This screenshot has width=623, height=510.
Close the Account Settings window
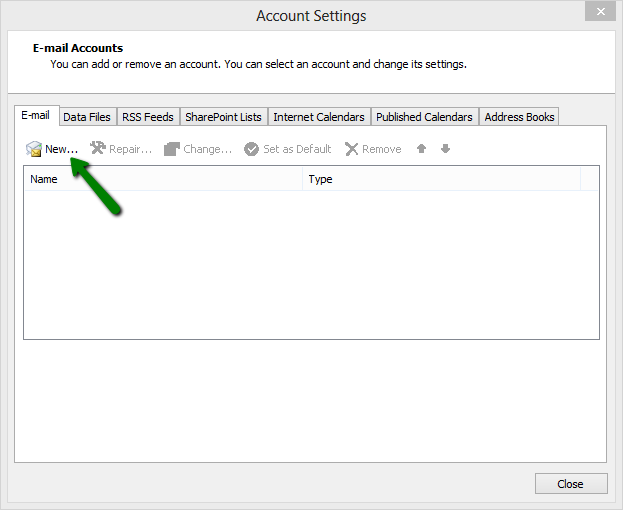tap(570, 484)
